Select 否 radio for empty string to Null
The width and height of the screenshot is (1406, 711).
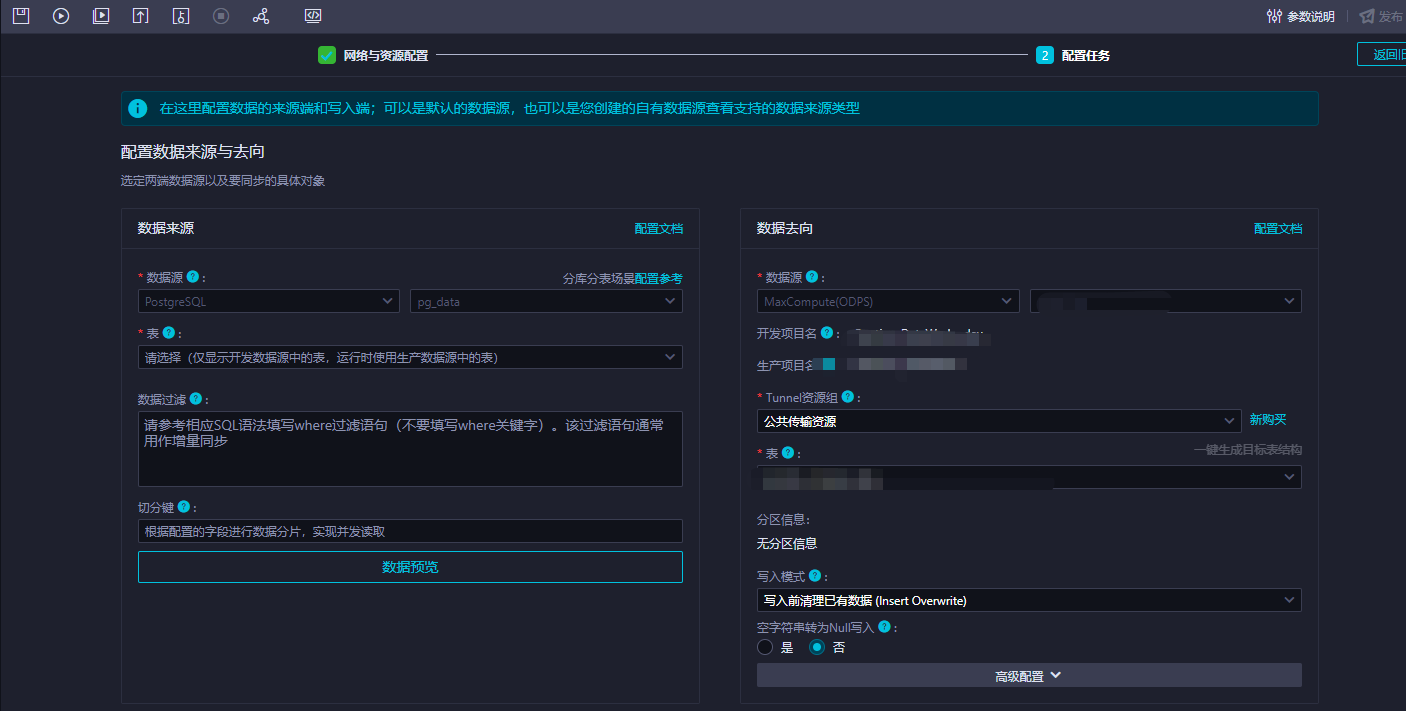tap(817, 647)
